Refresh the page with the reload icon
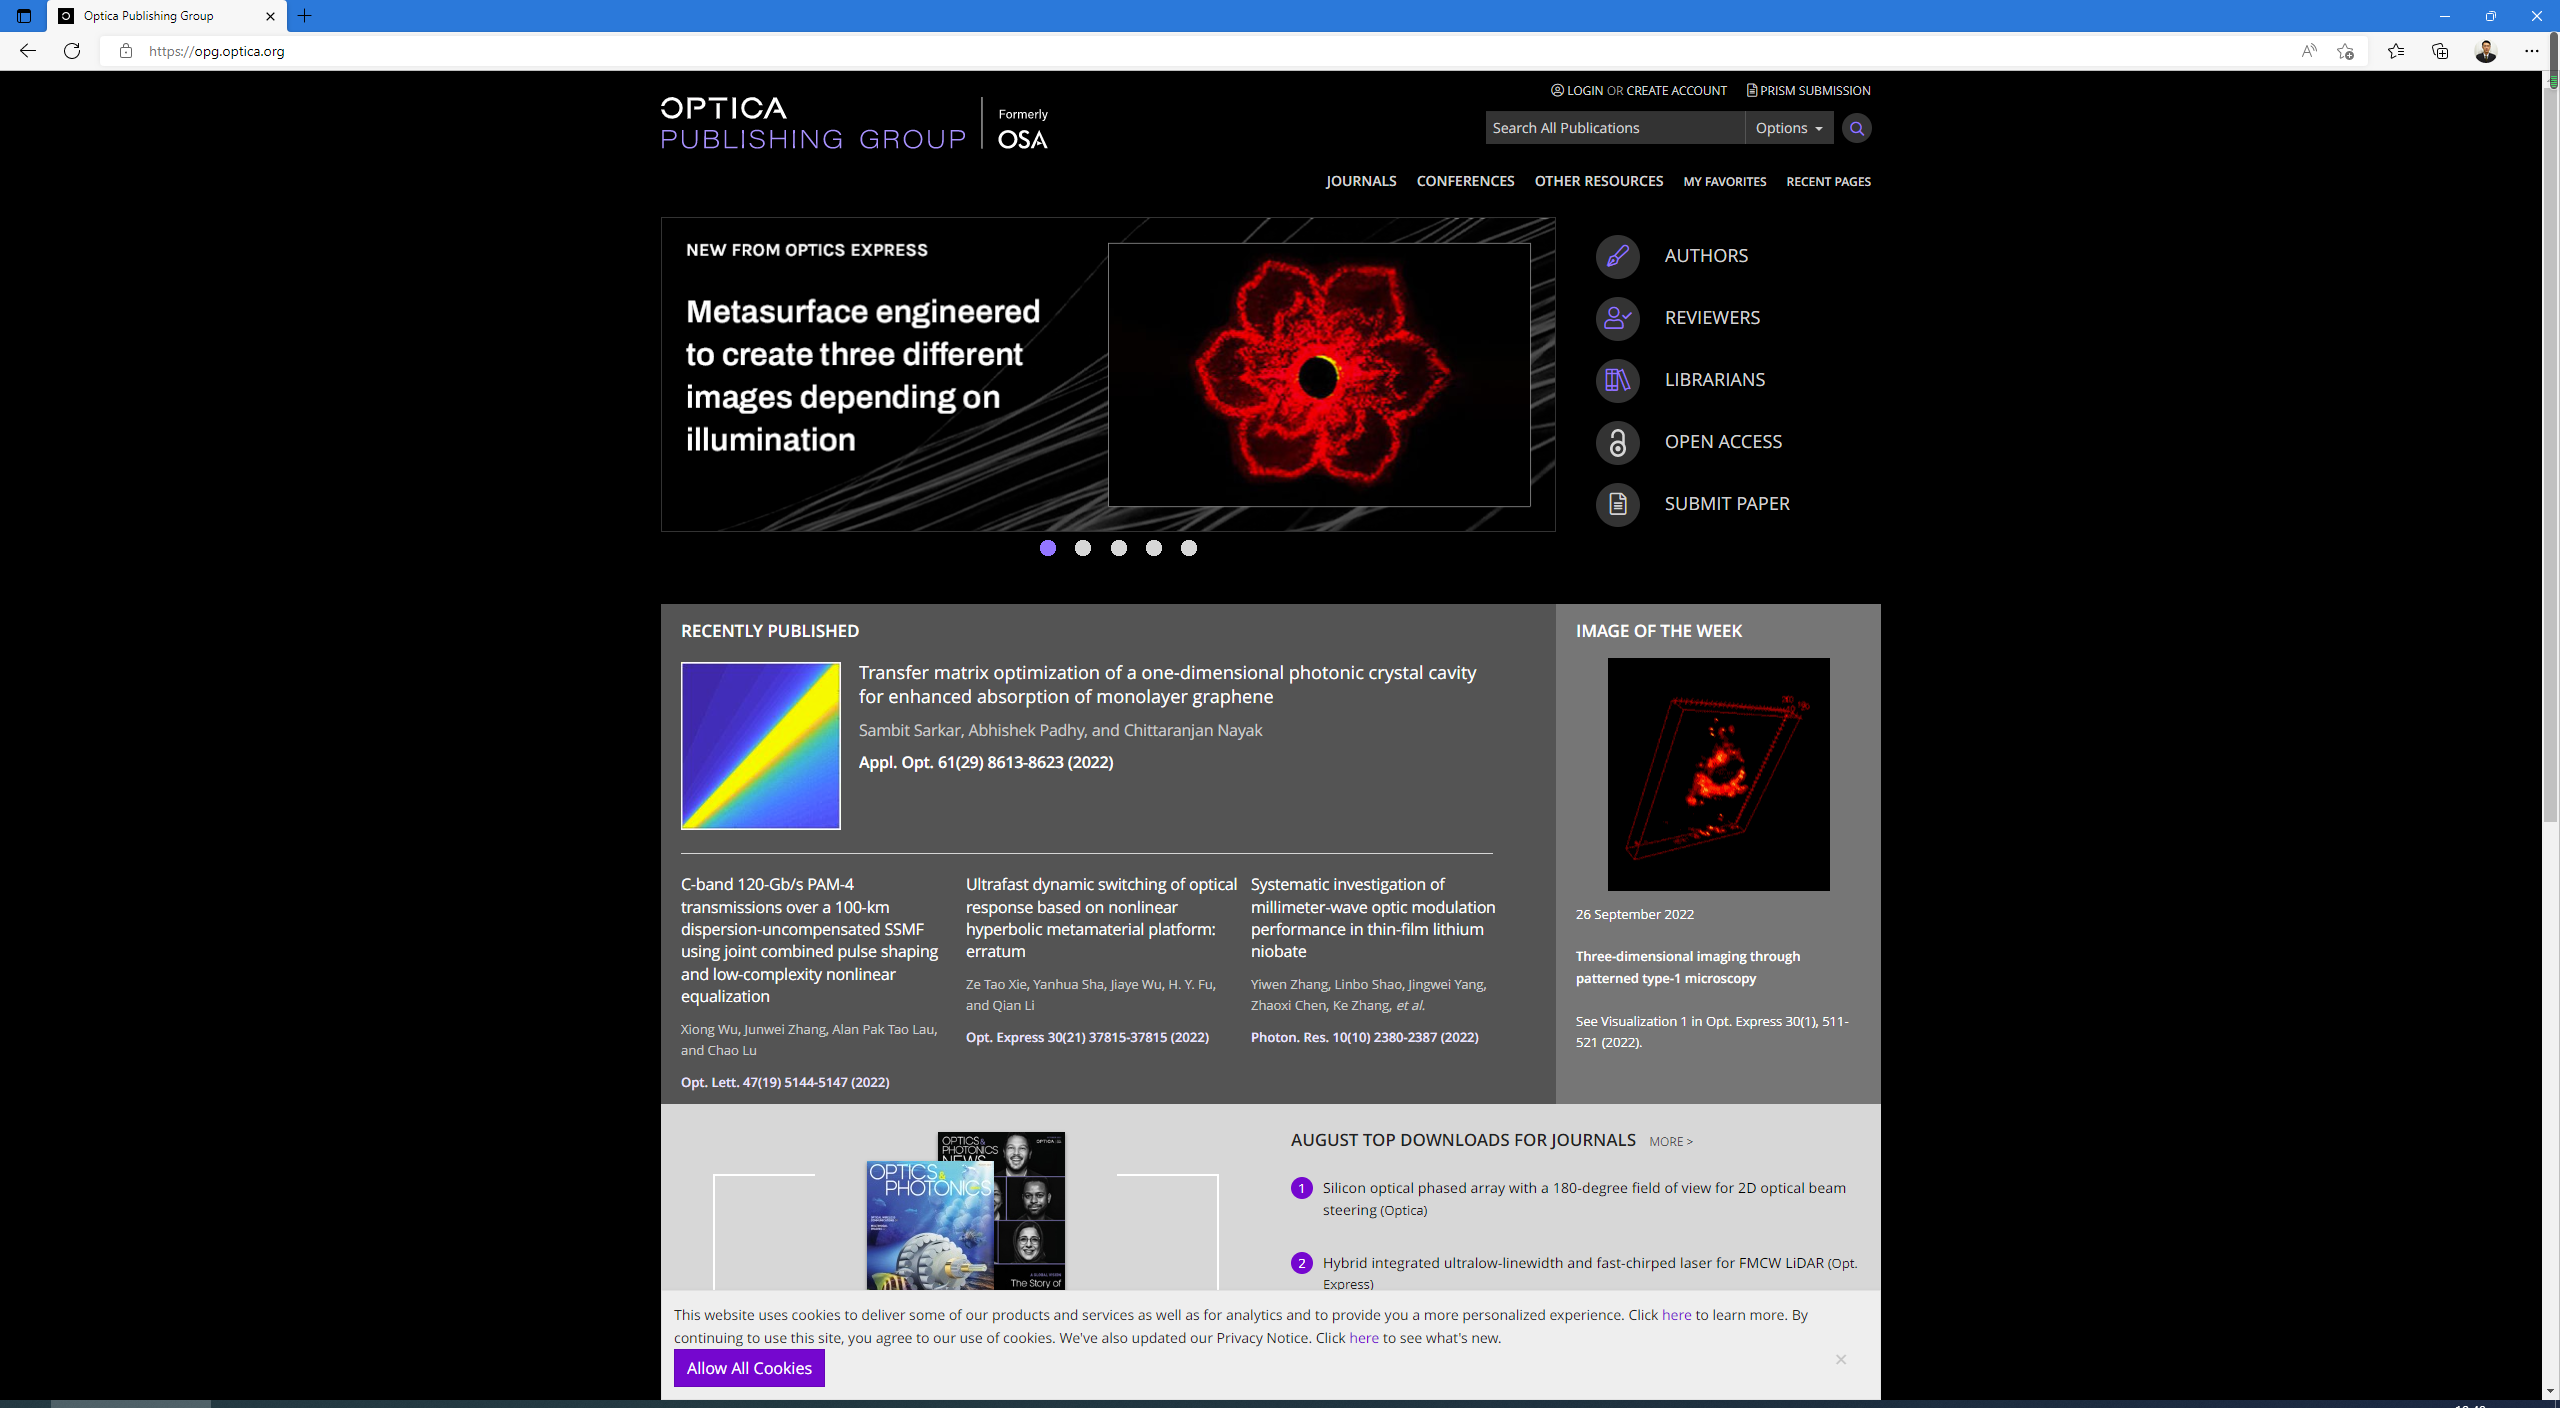 coord(72,51)
